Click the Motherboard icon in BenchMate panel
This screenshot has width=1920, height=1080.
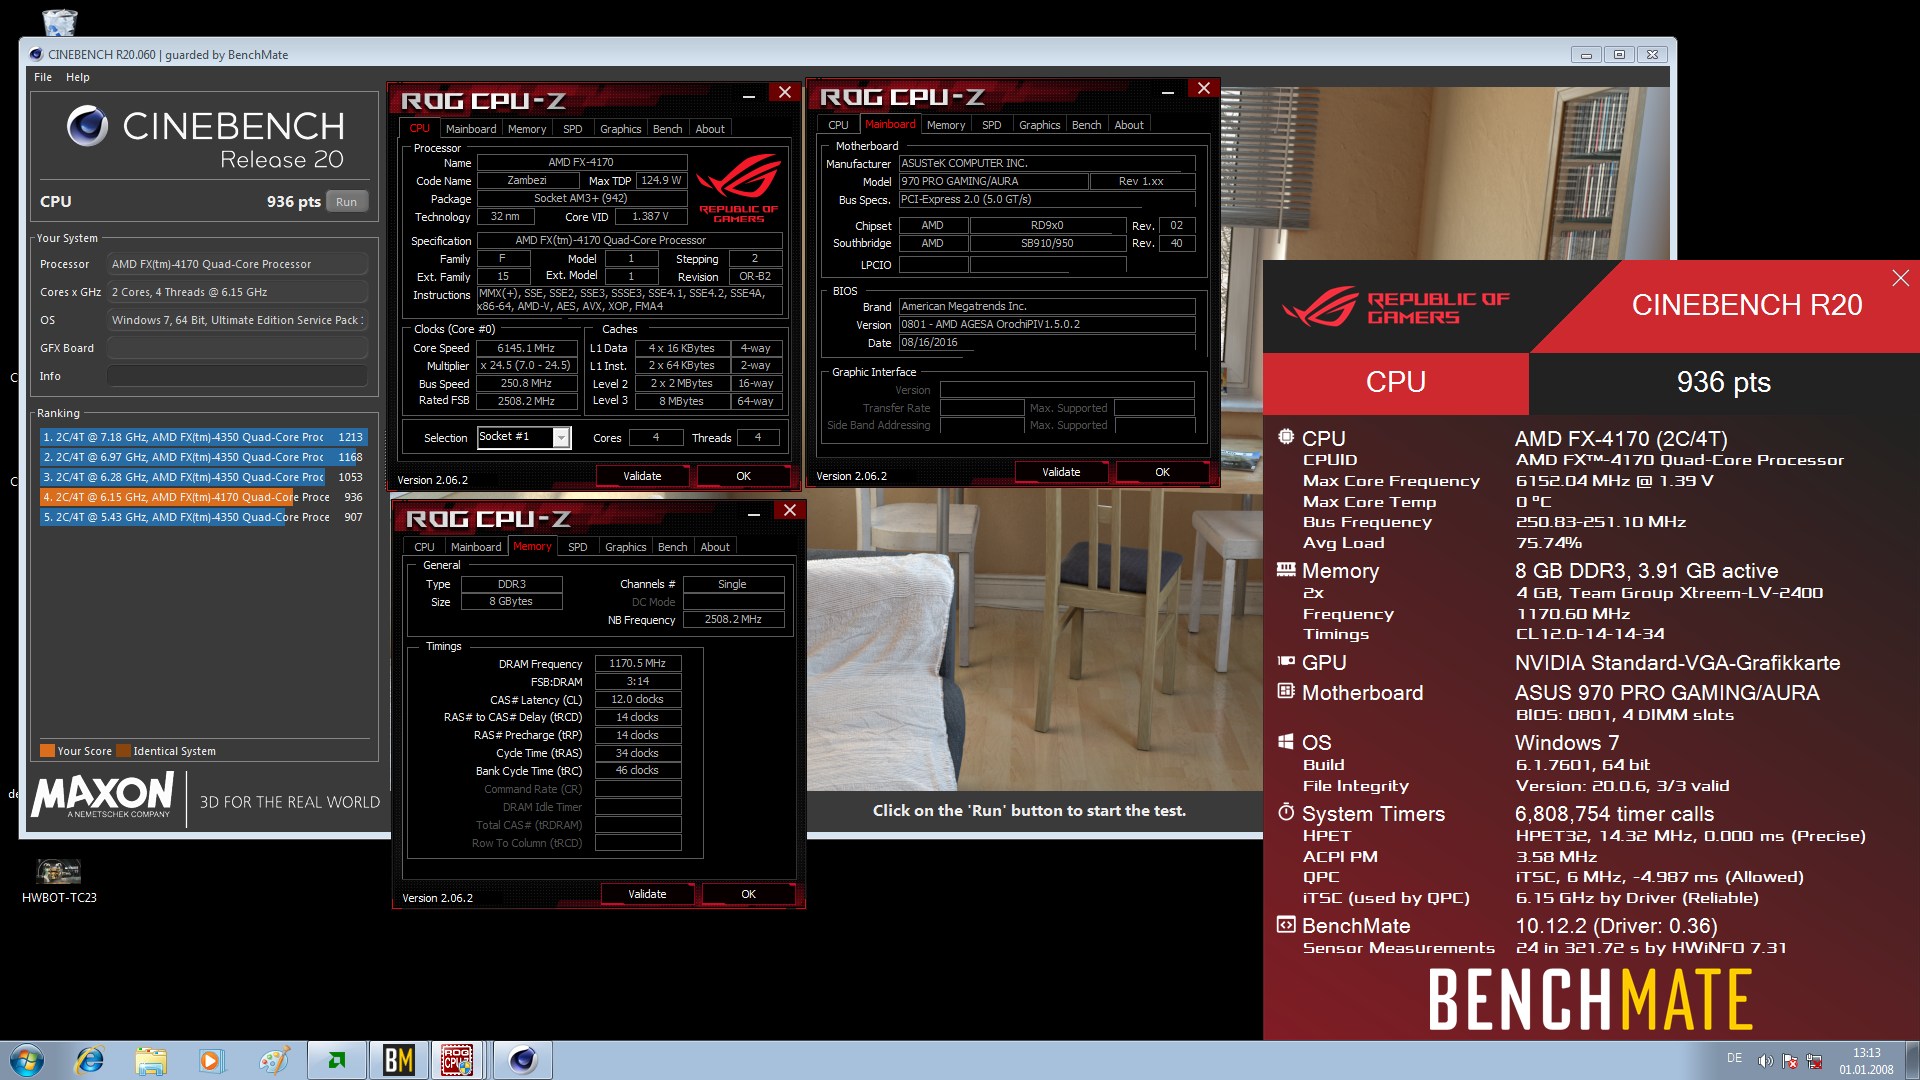tap(1285, 691)
